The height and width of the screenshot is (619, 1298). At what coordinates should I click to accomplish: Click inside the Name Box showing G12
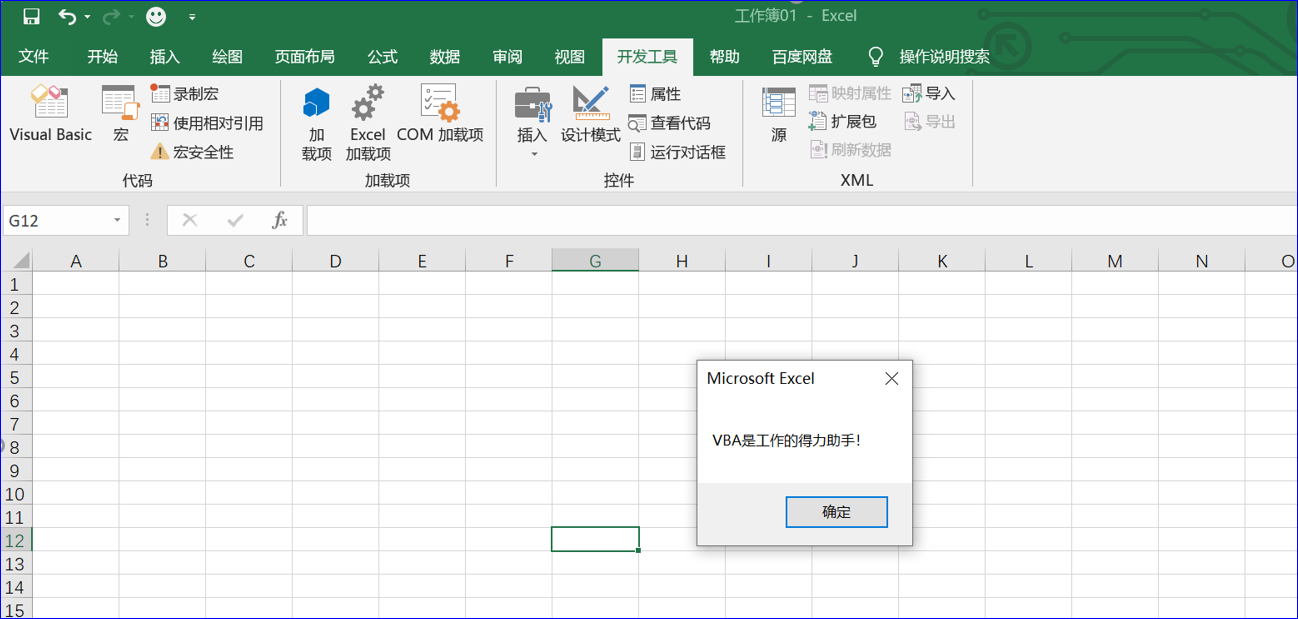[x=55, y=220]
